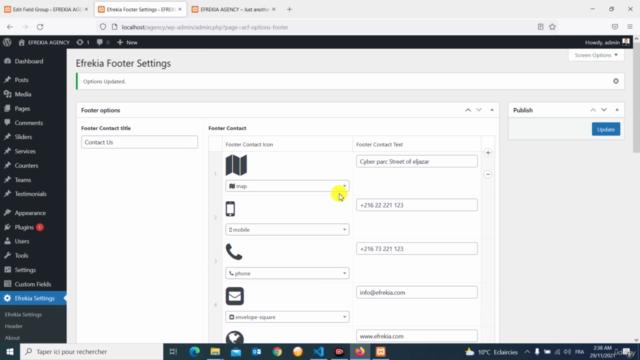This screenshot has width=640, height=360.
Task: Open WordPress Settings menu
Action: [25, 270]
